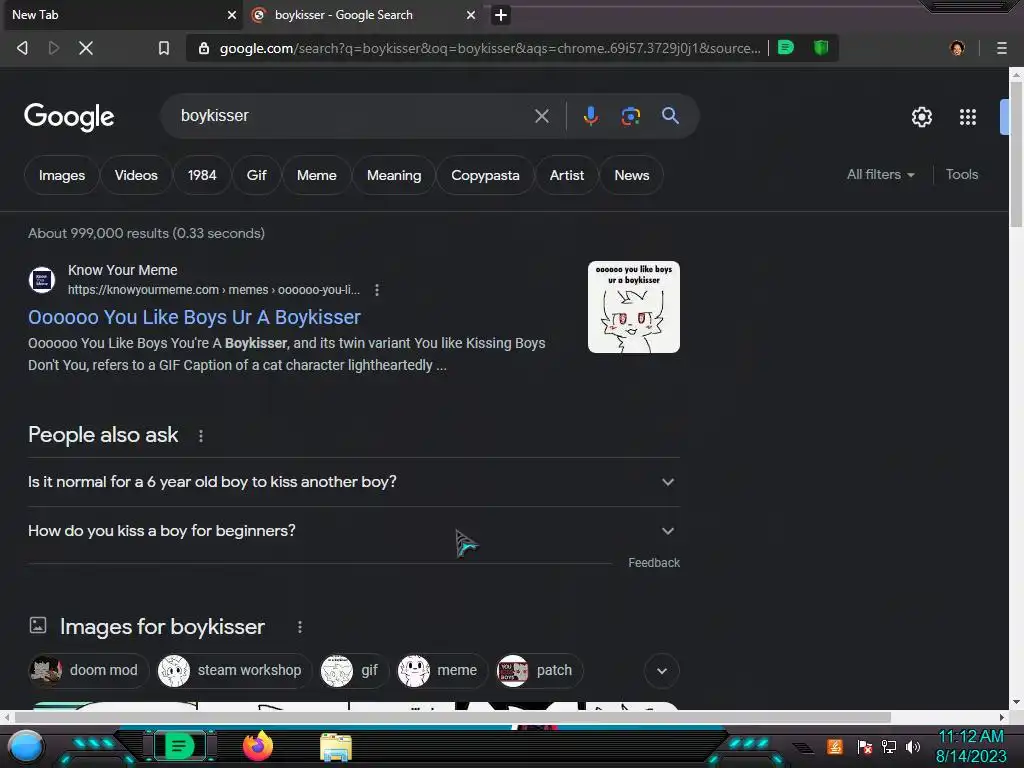Open the browser hamburger menu
Screen dimensions: 1024x768
(x=1002, y=48)
